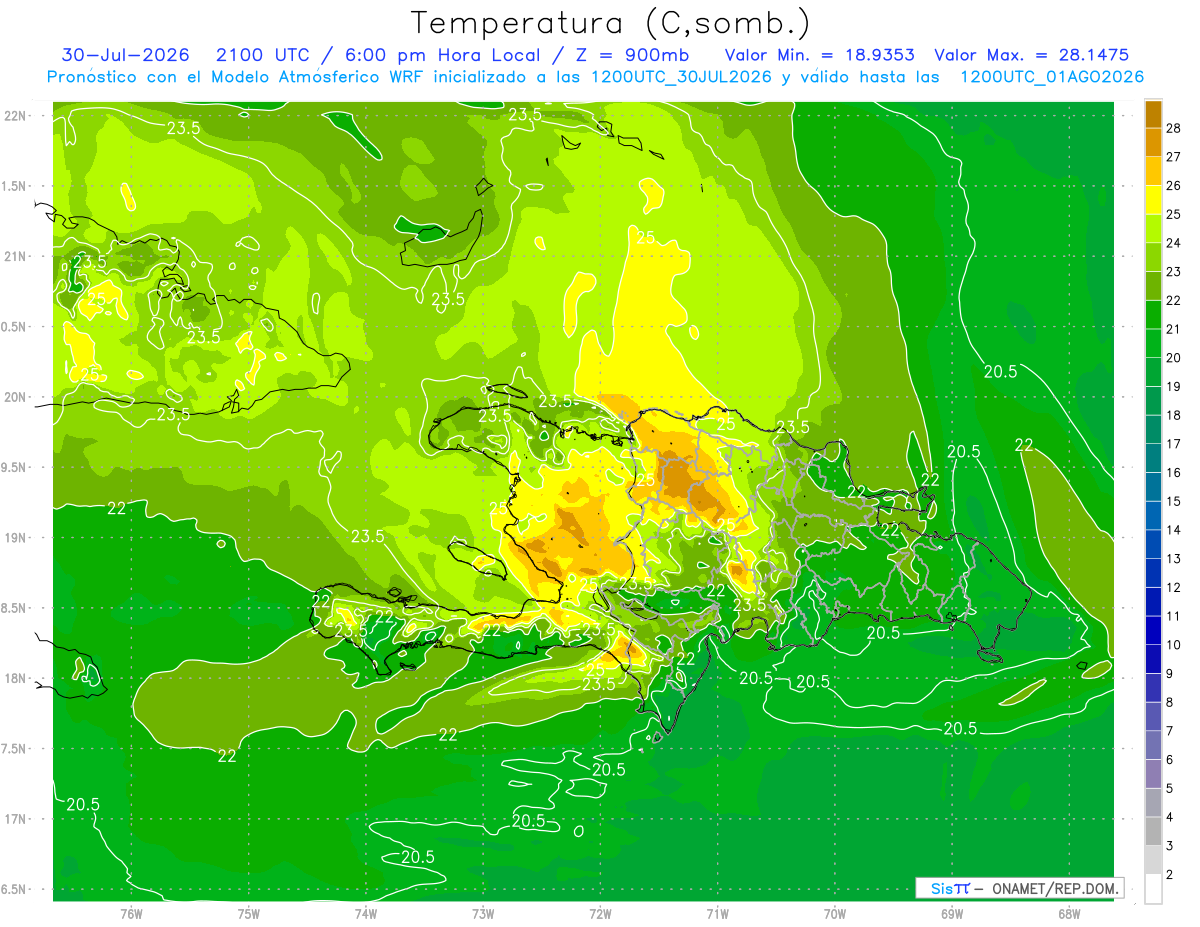Screen dimensions: 1200x927
Task: Select the '30-Jul-2026' forecast date text
Action: 125,55
